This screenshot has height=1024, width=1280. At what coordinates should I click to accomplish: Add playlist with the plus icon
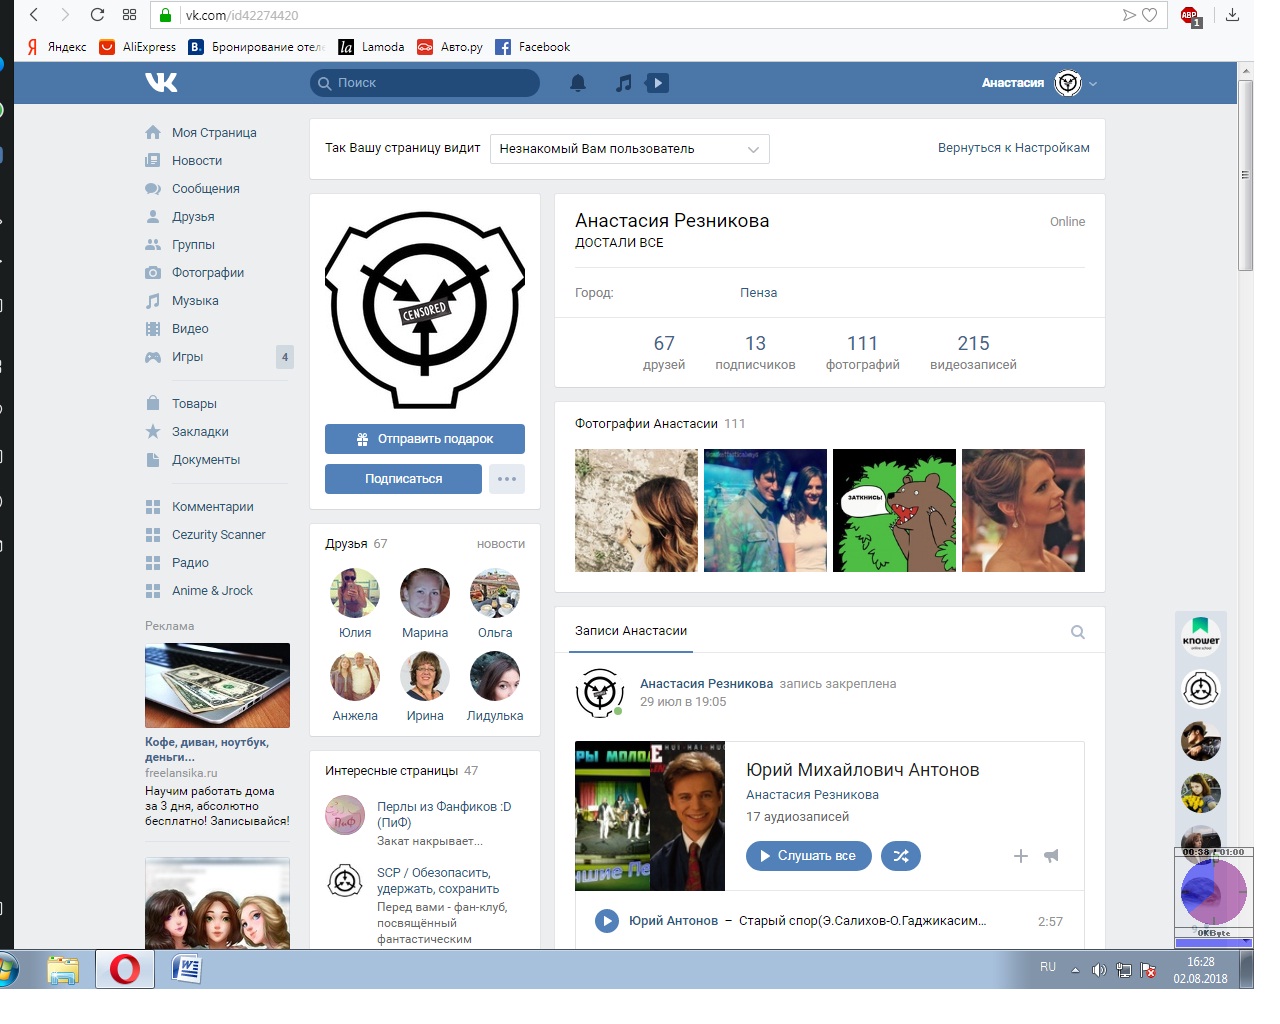(x=1020, y=856)
